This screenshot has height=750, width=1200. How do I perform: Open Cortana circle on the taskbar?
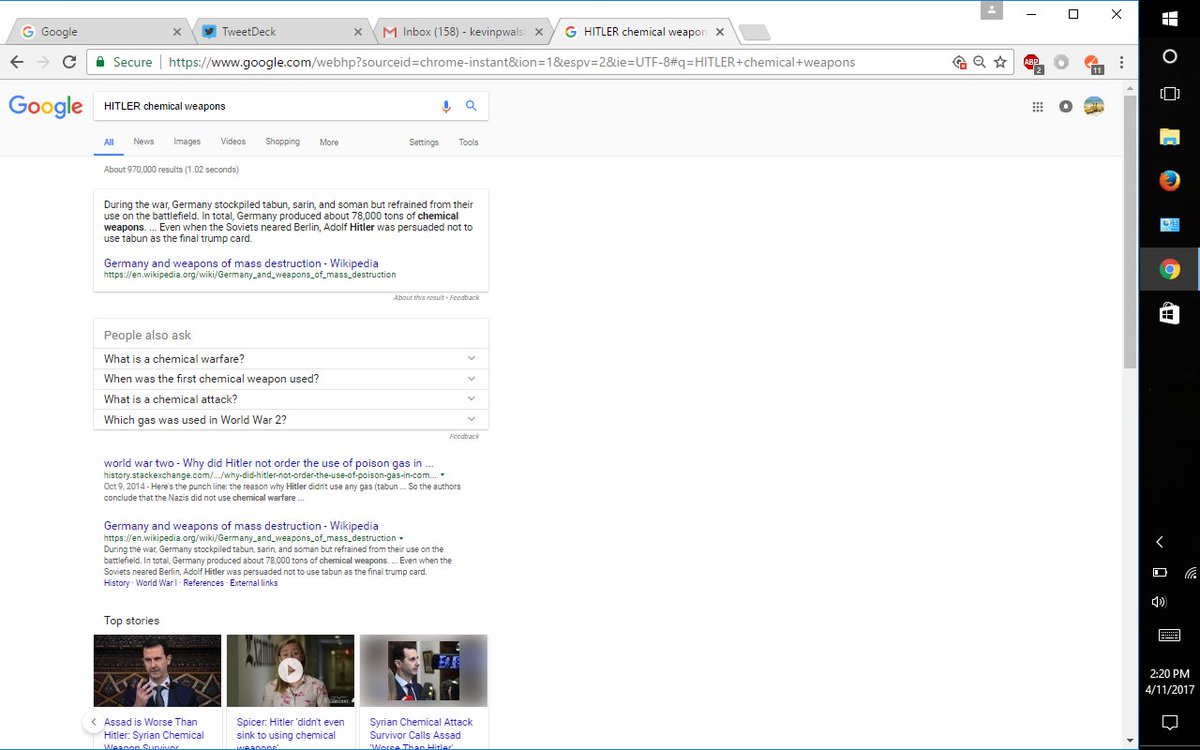coord(1170,56)
